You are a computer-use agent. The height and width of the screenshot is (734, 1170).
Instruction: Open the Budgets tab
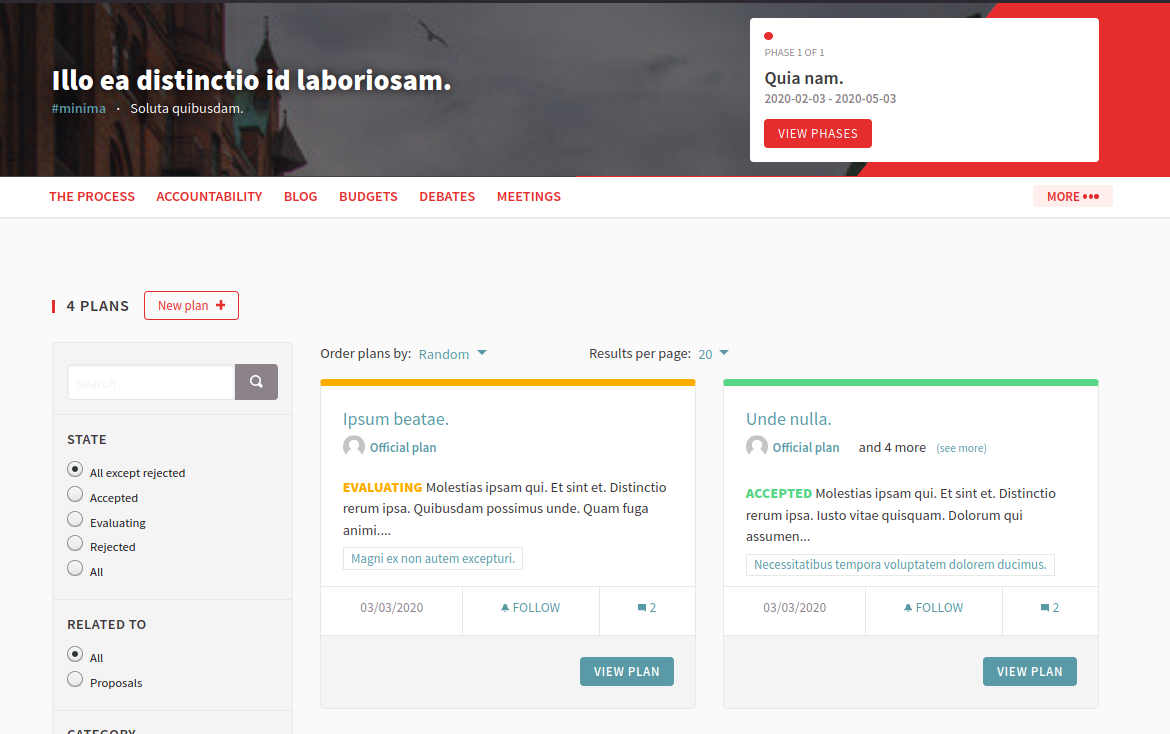[368, 197]
